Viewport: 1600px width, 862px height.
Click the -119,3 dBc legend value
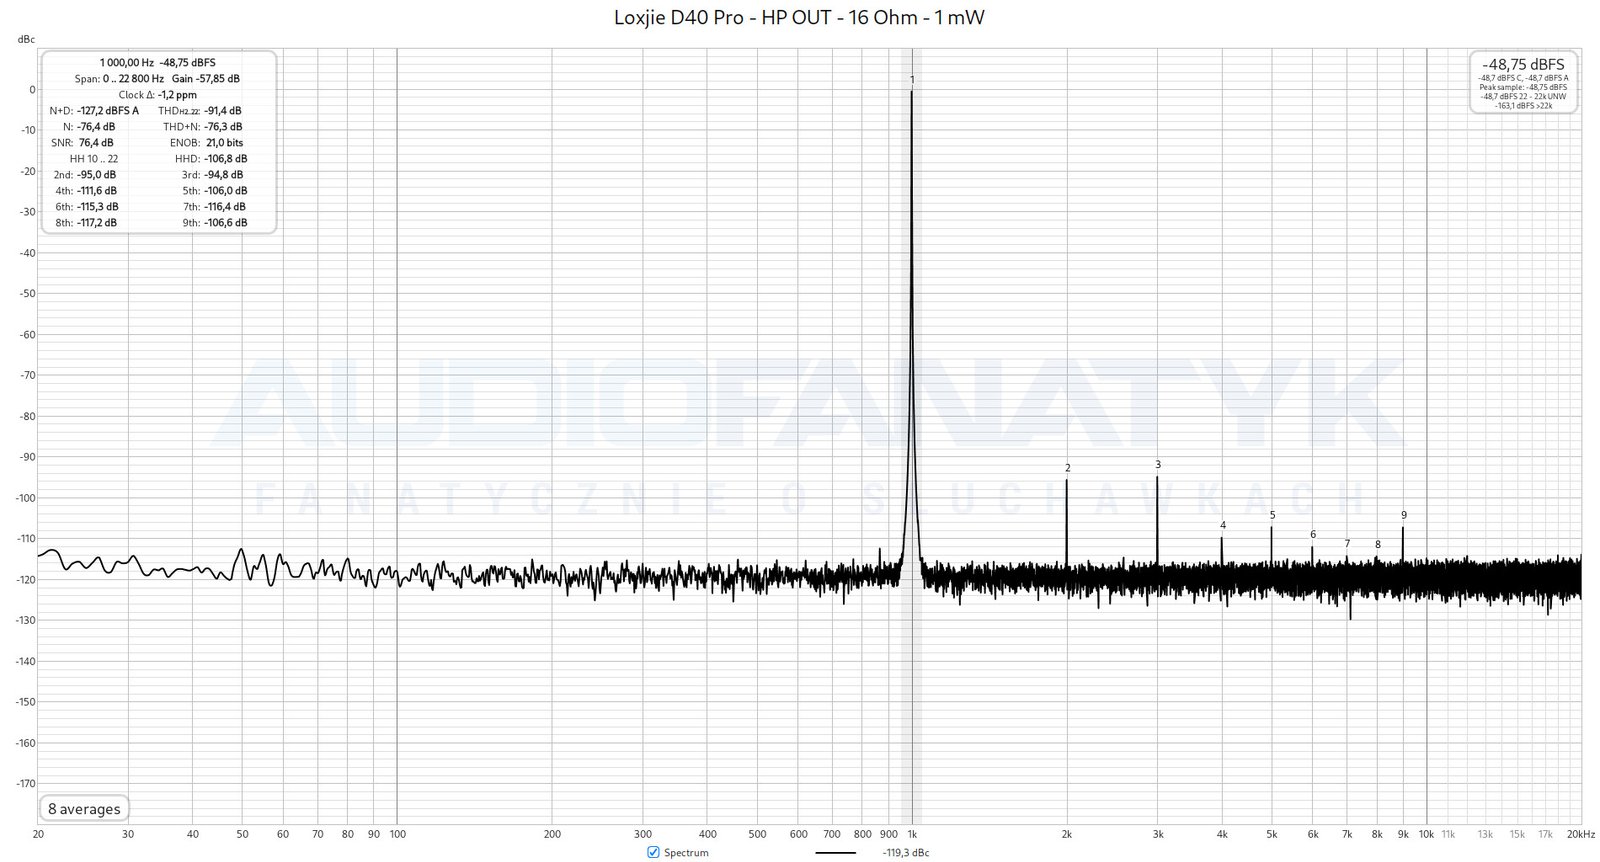[906, 853]
